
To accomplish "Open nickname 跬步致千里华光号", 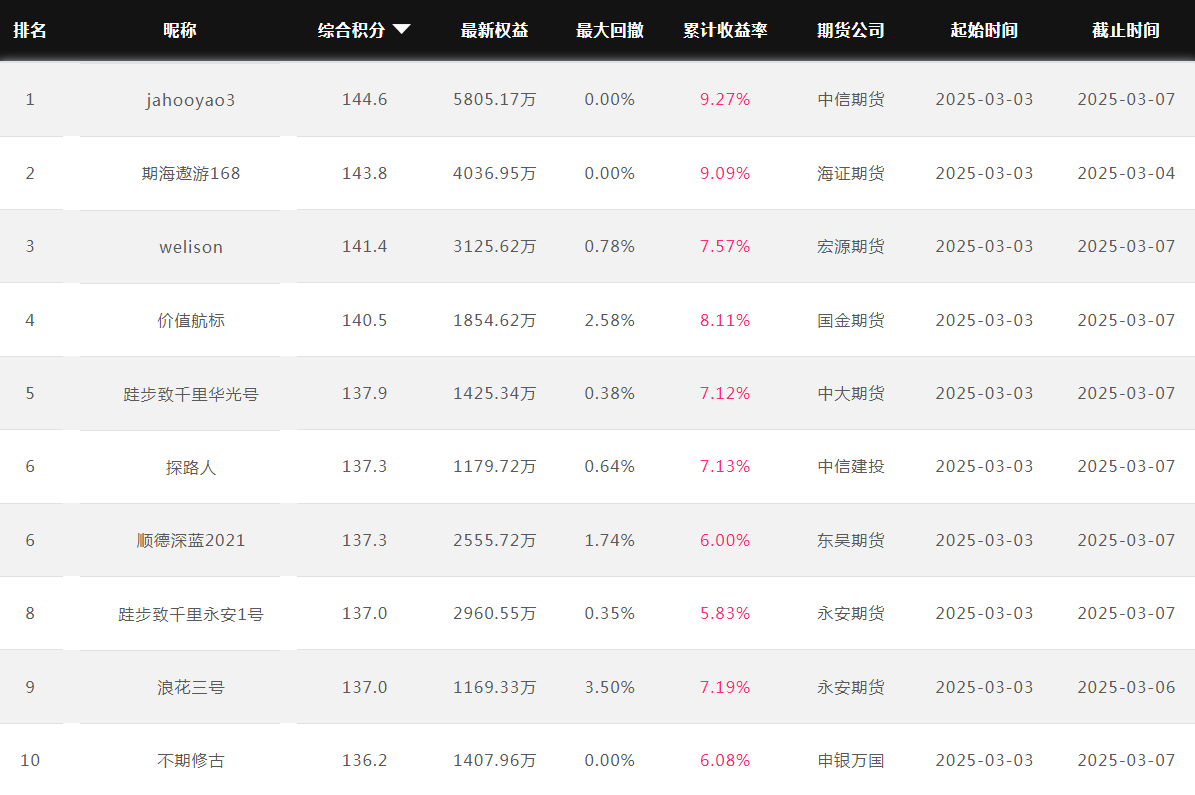I will pyautogui.click(x=191, y=394).
